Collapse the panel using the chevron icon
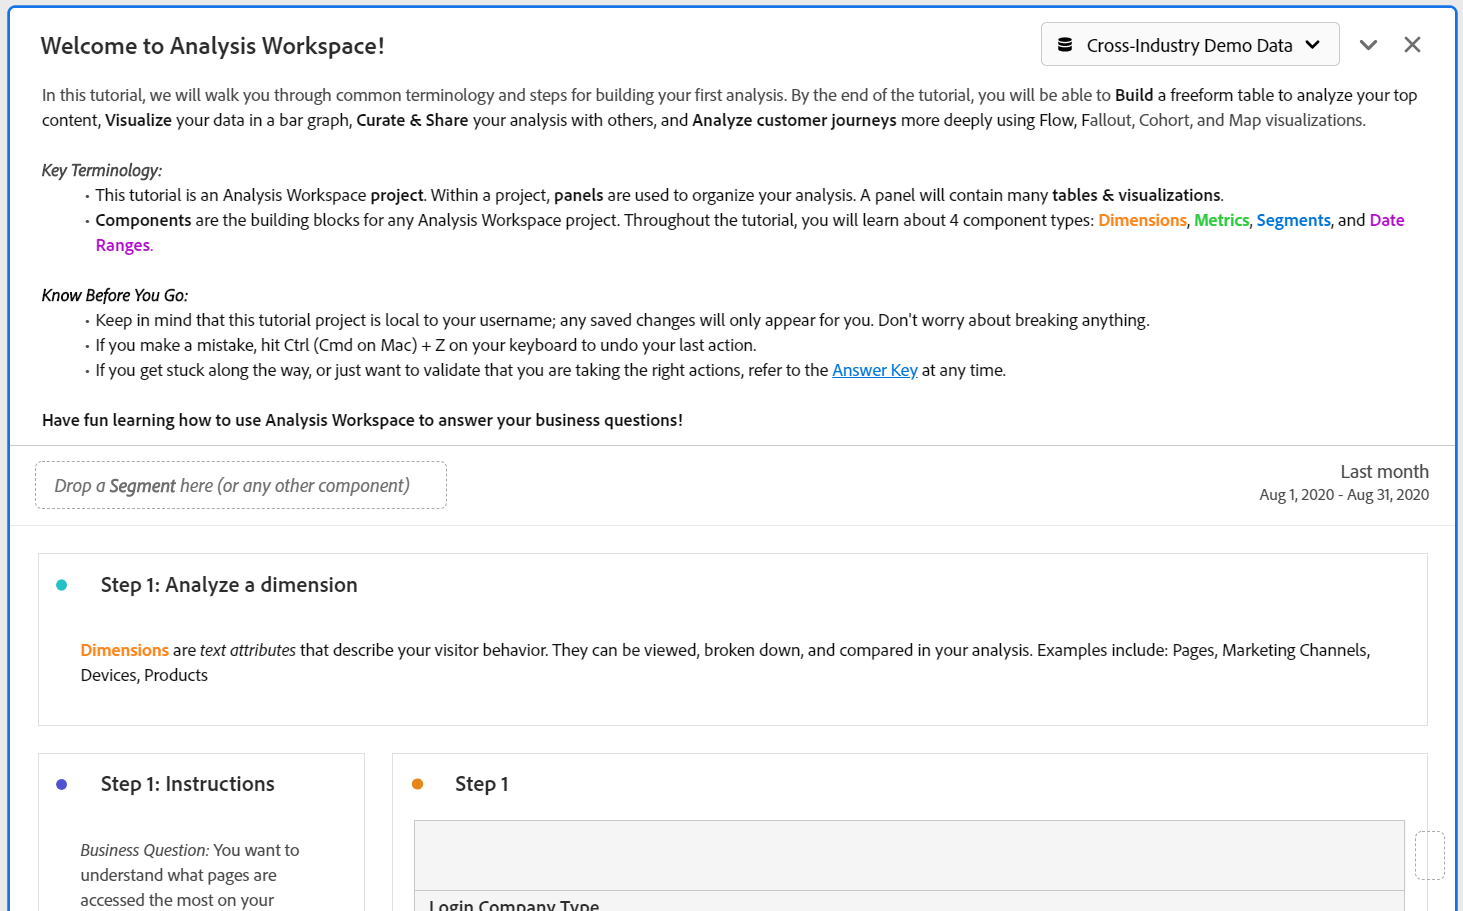 [x=1368, y=45]
